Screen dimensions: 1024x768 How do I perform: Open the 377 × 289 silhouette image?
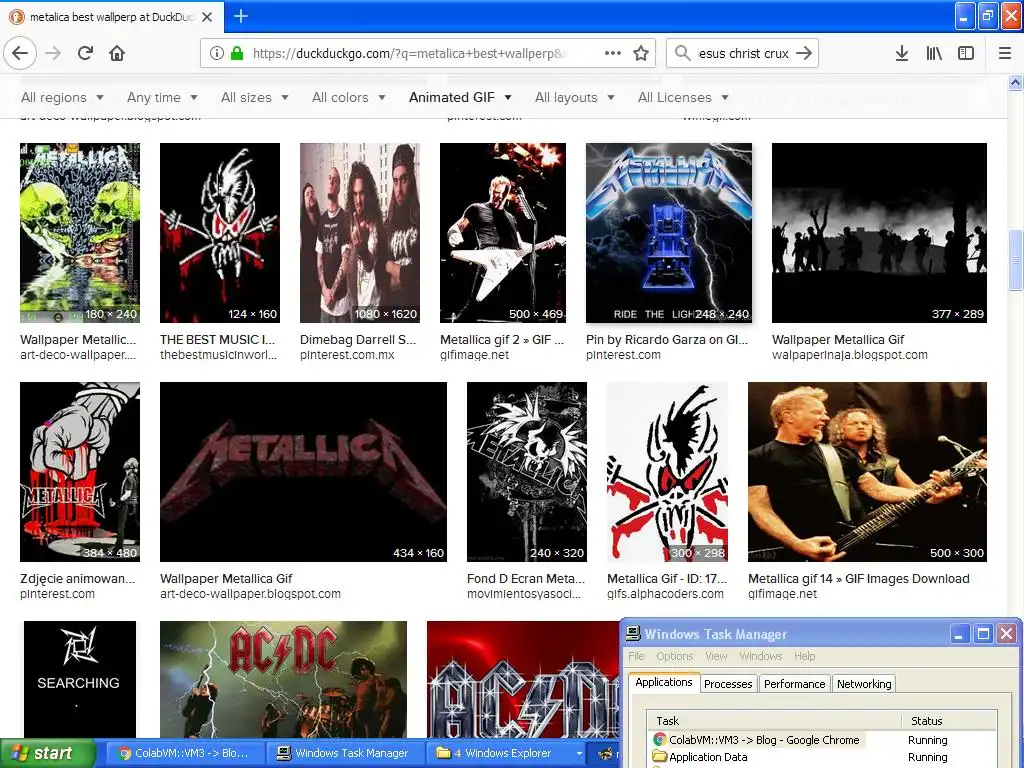pyautogui.click(x=879, y=232)
